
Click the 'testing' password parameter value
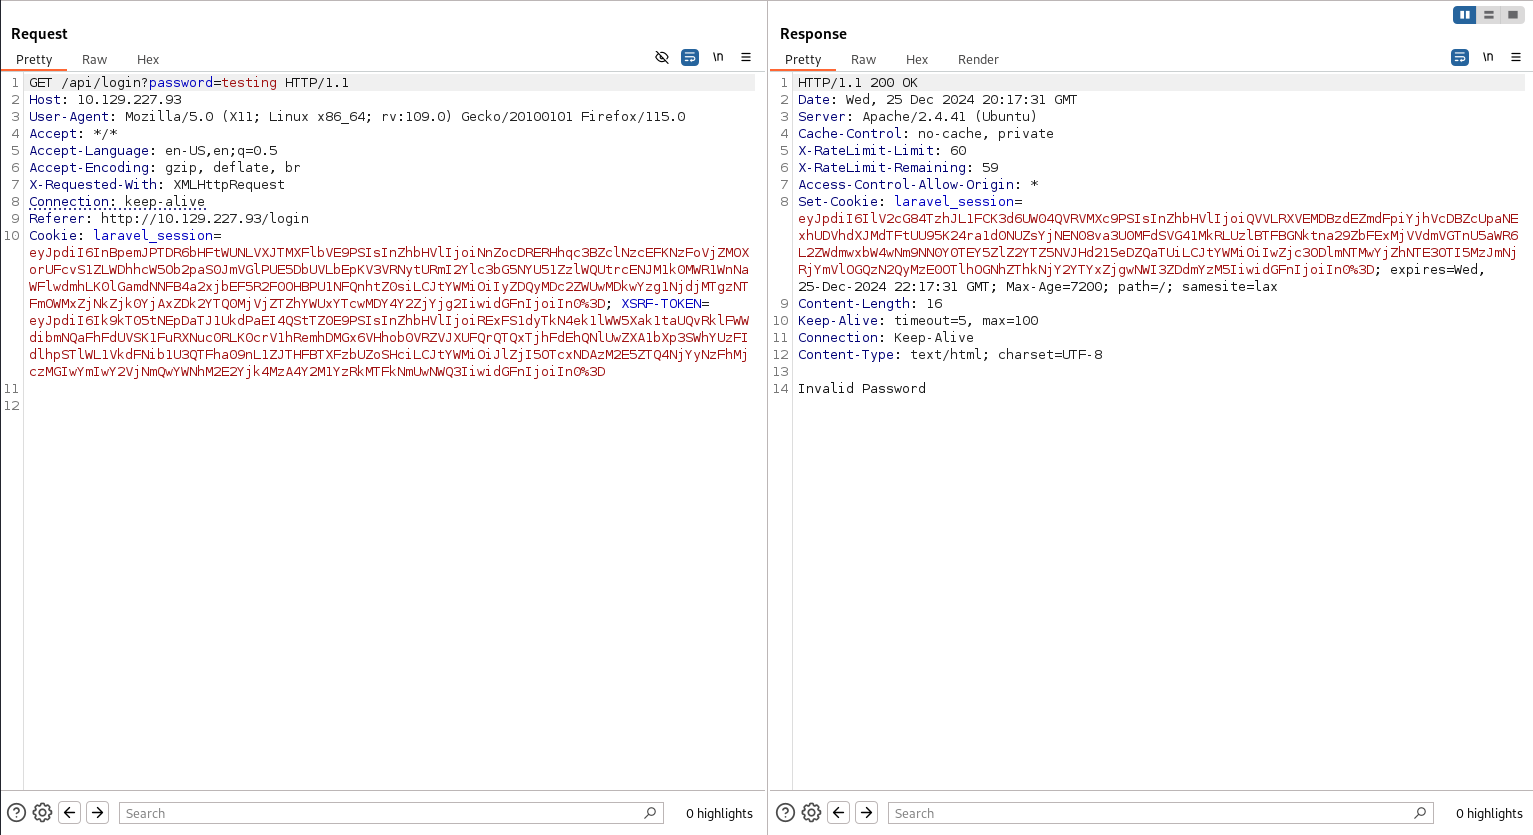[x=249, y=83]
